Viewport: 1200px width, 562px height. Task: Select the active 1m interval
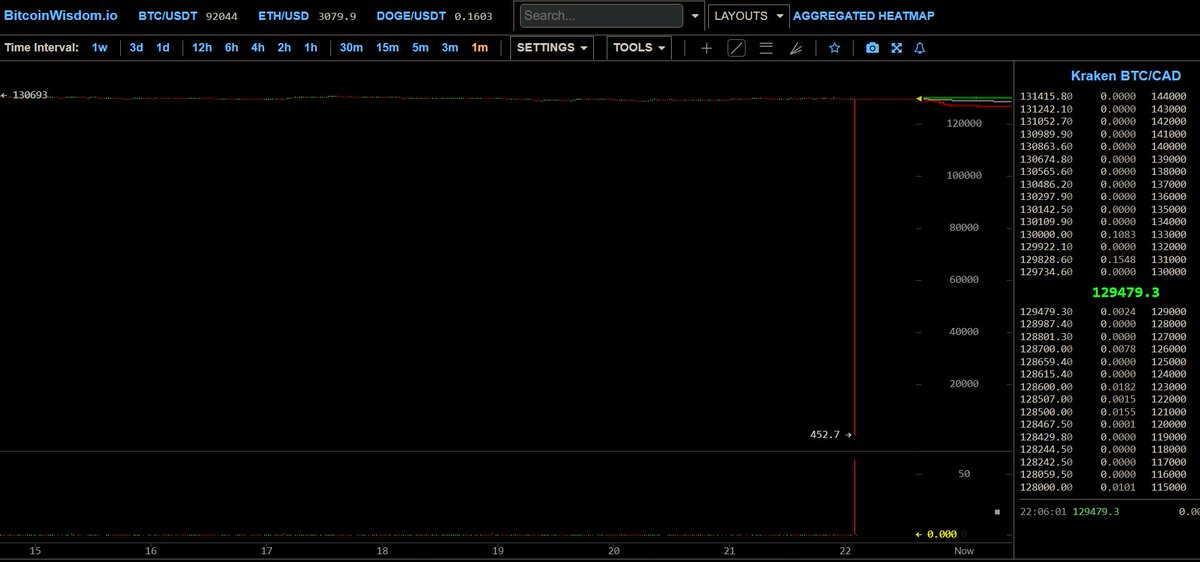click(x=480, y=48)
